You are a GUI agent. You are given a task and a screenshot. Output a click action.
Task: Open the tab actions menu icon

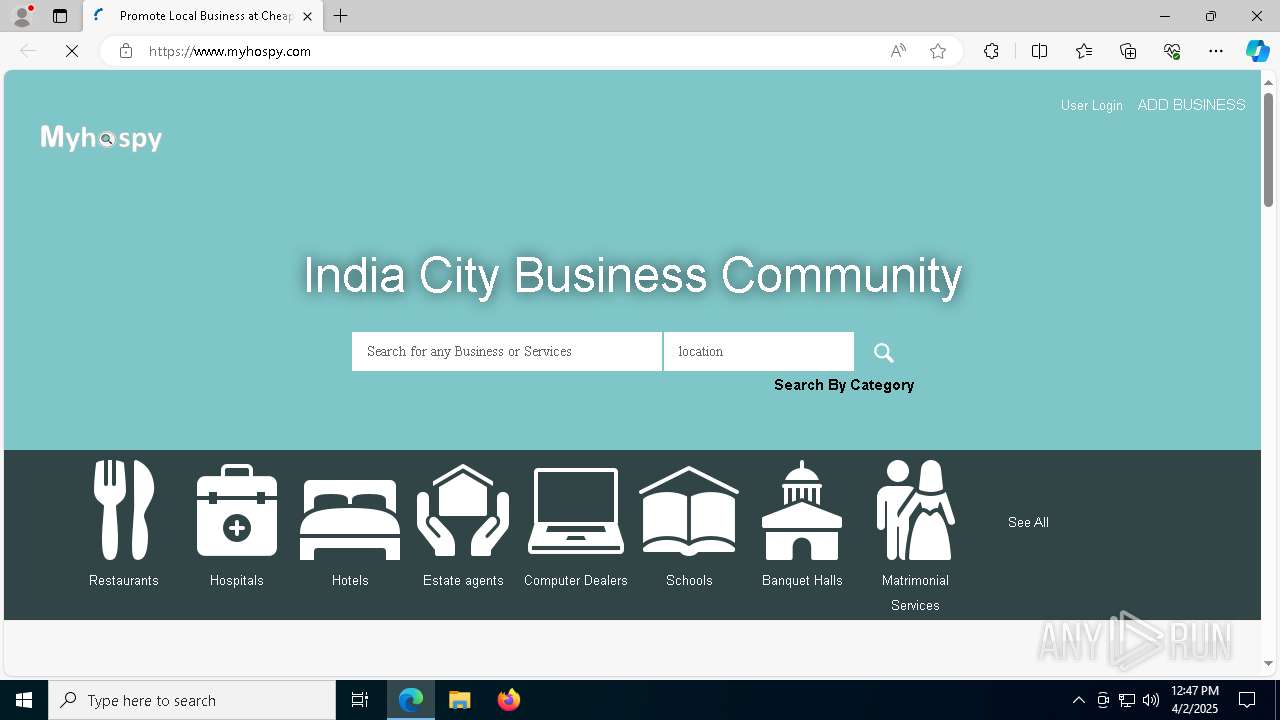point(60,16)
